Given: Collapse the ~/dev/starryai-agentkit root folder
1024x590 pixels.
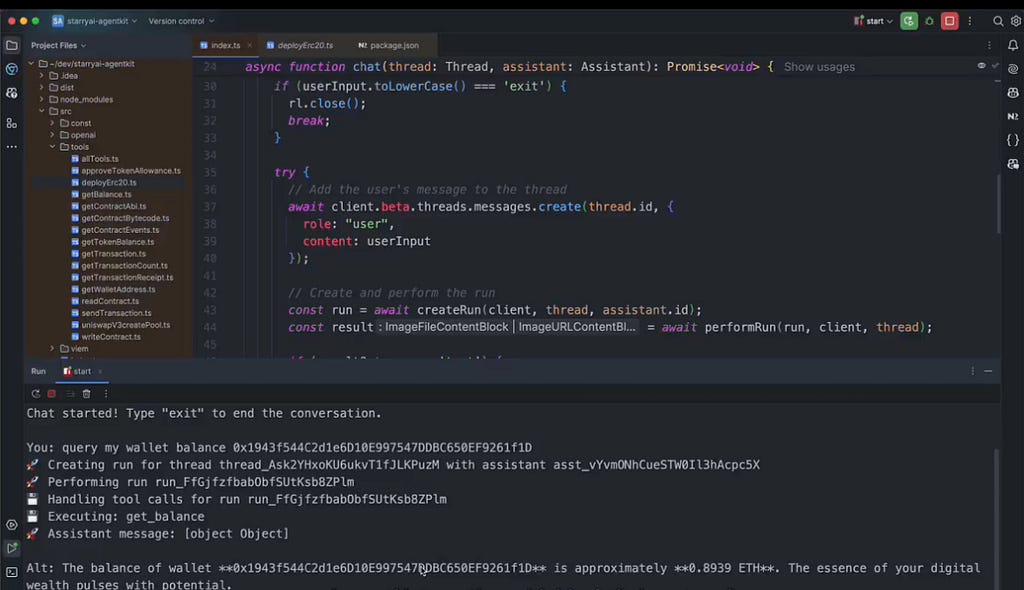Looking at the screenshot, I should click(x=31, y=63).
